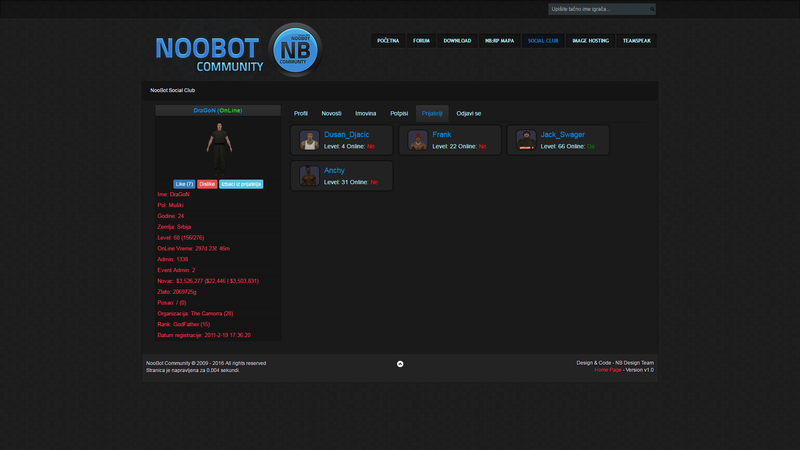Open Anchy's avatar picture
Image resolution: width=800 pixels, height=450 pixels.
click(309, 177)
